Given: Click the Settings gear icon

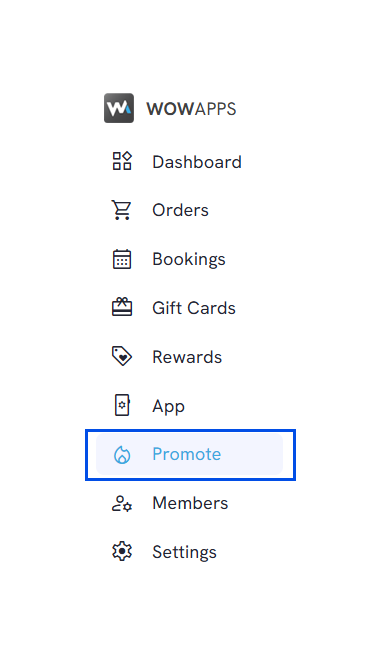Looking at the screenshot, I should tap(122, 551).
